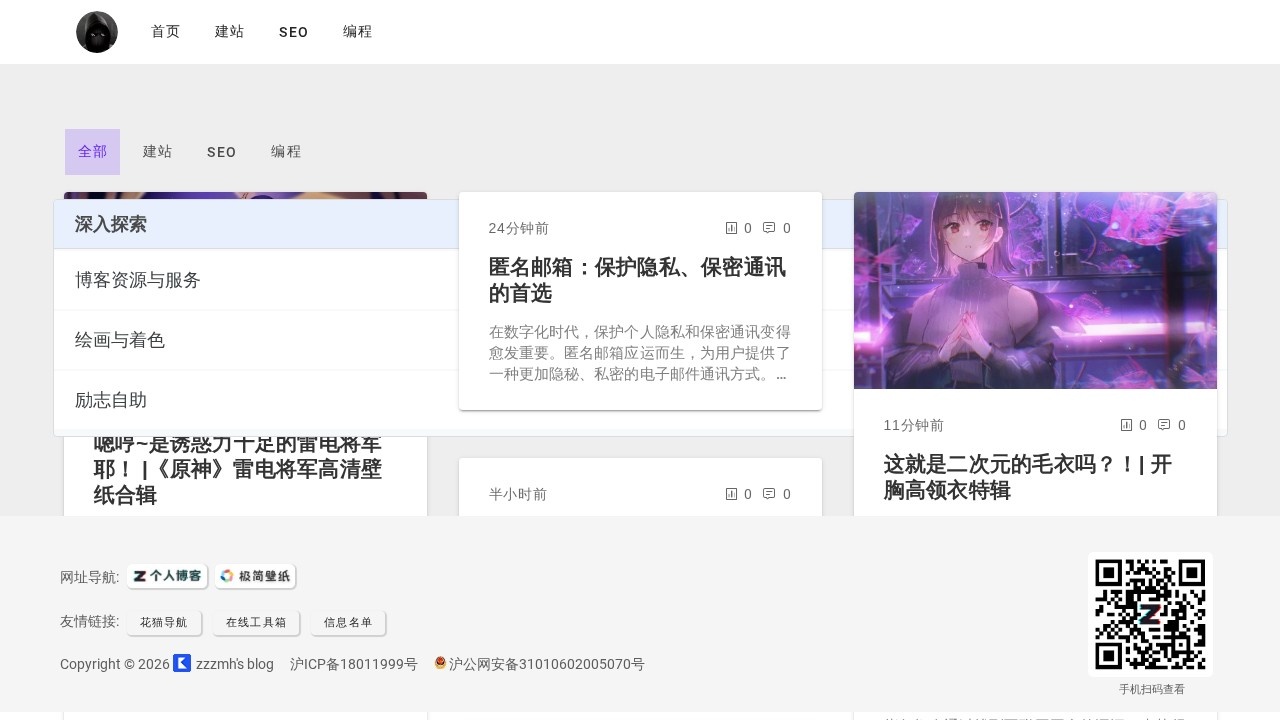Select the SEO category tab
1280x720 pixels.
(222, 152)
